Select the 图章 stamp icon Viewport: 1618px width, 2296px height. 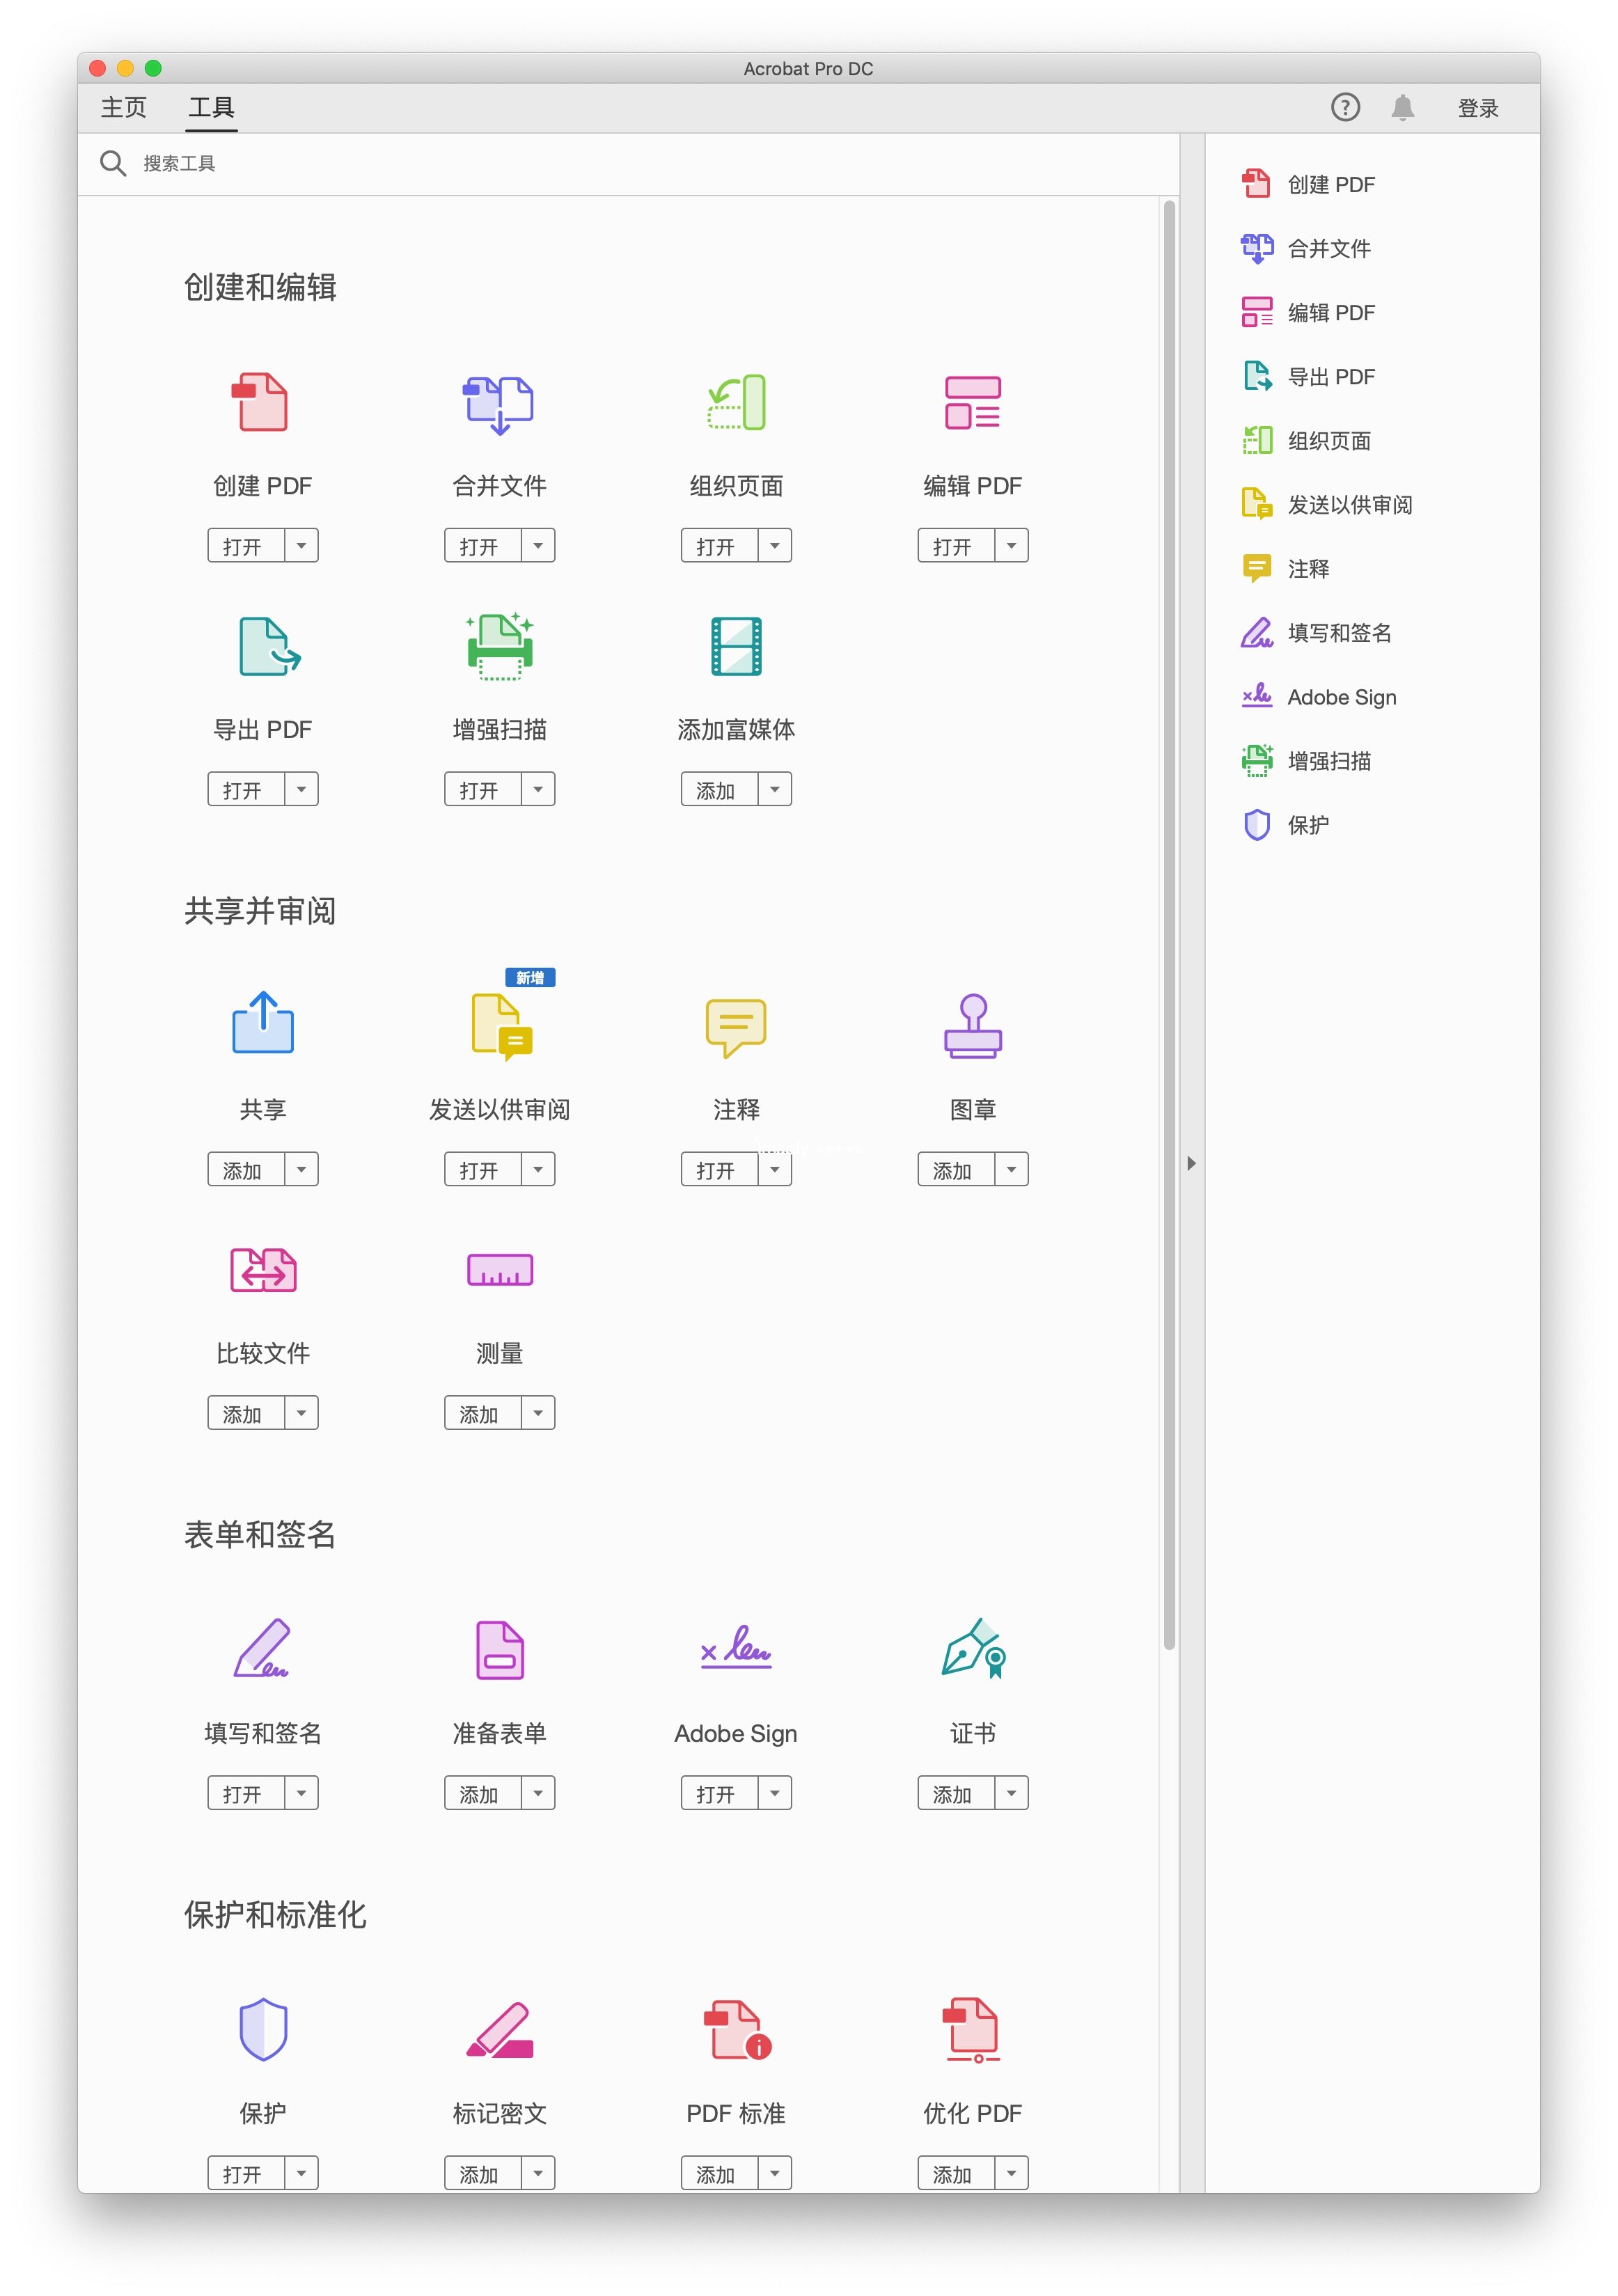click(972, 1025)
